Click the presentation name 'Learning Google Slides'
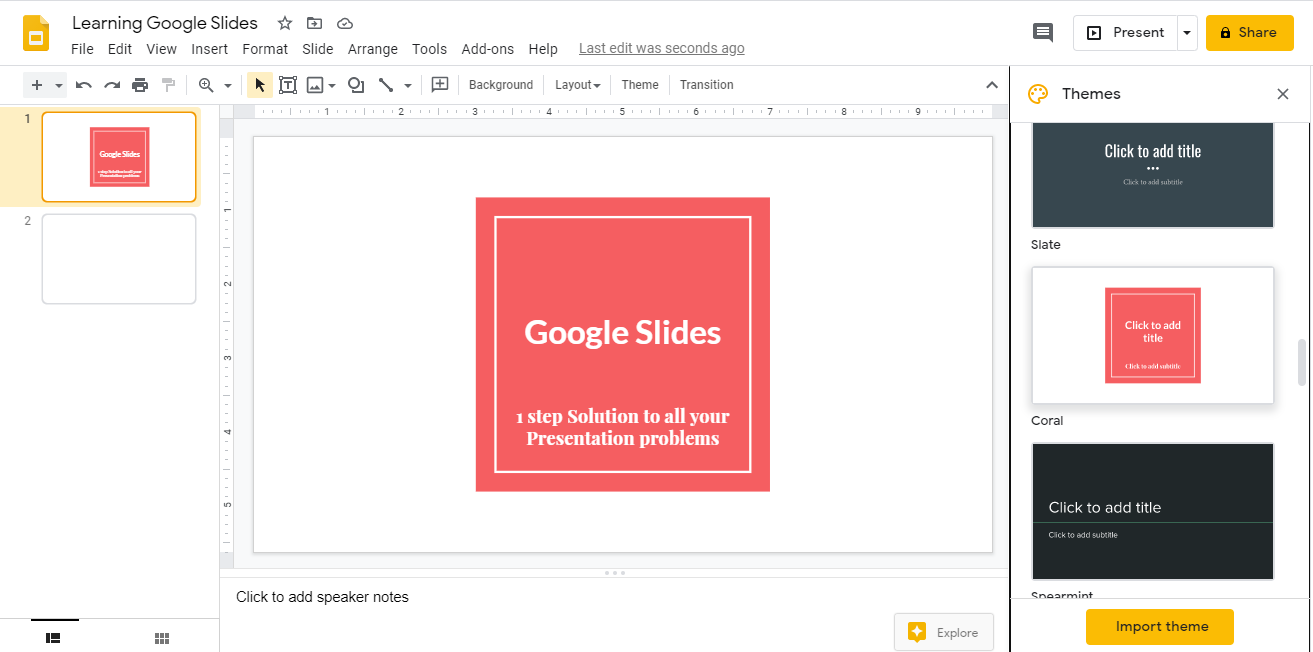 [165, 23]
